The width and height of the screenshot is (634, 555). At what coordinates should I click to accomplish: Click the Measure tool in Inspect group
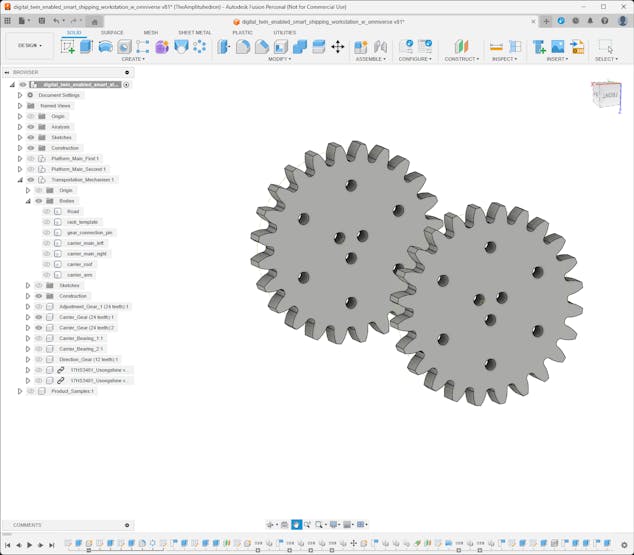[x=496, y=46]
